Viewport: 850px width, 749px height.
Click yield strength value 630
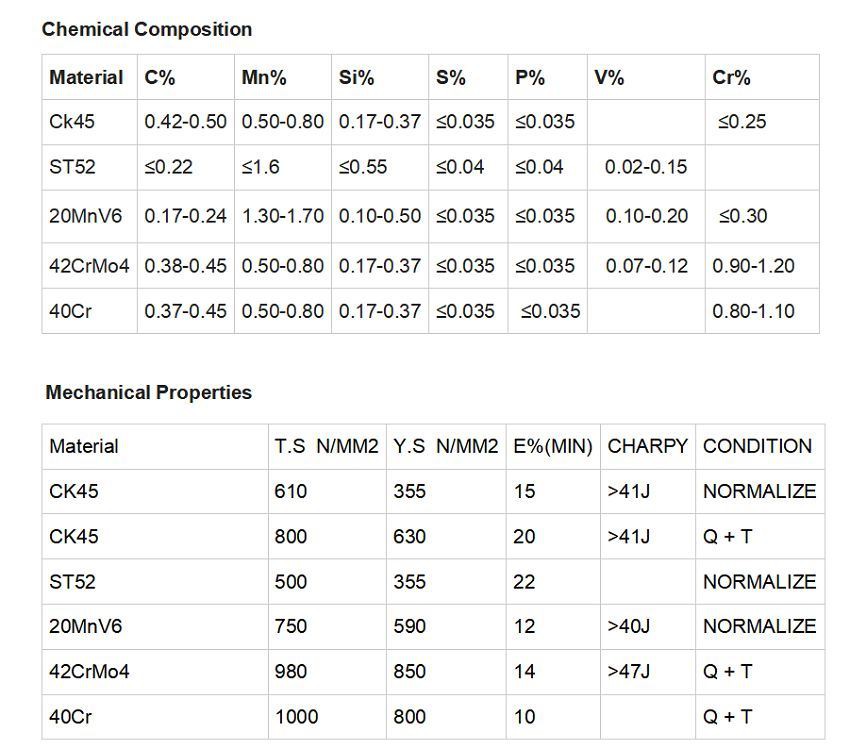click(x=409, y=536)
